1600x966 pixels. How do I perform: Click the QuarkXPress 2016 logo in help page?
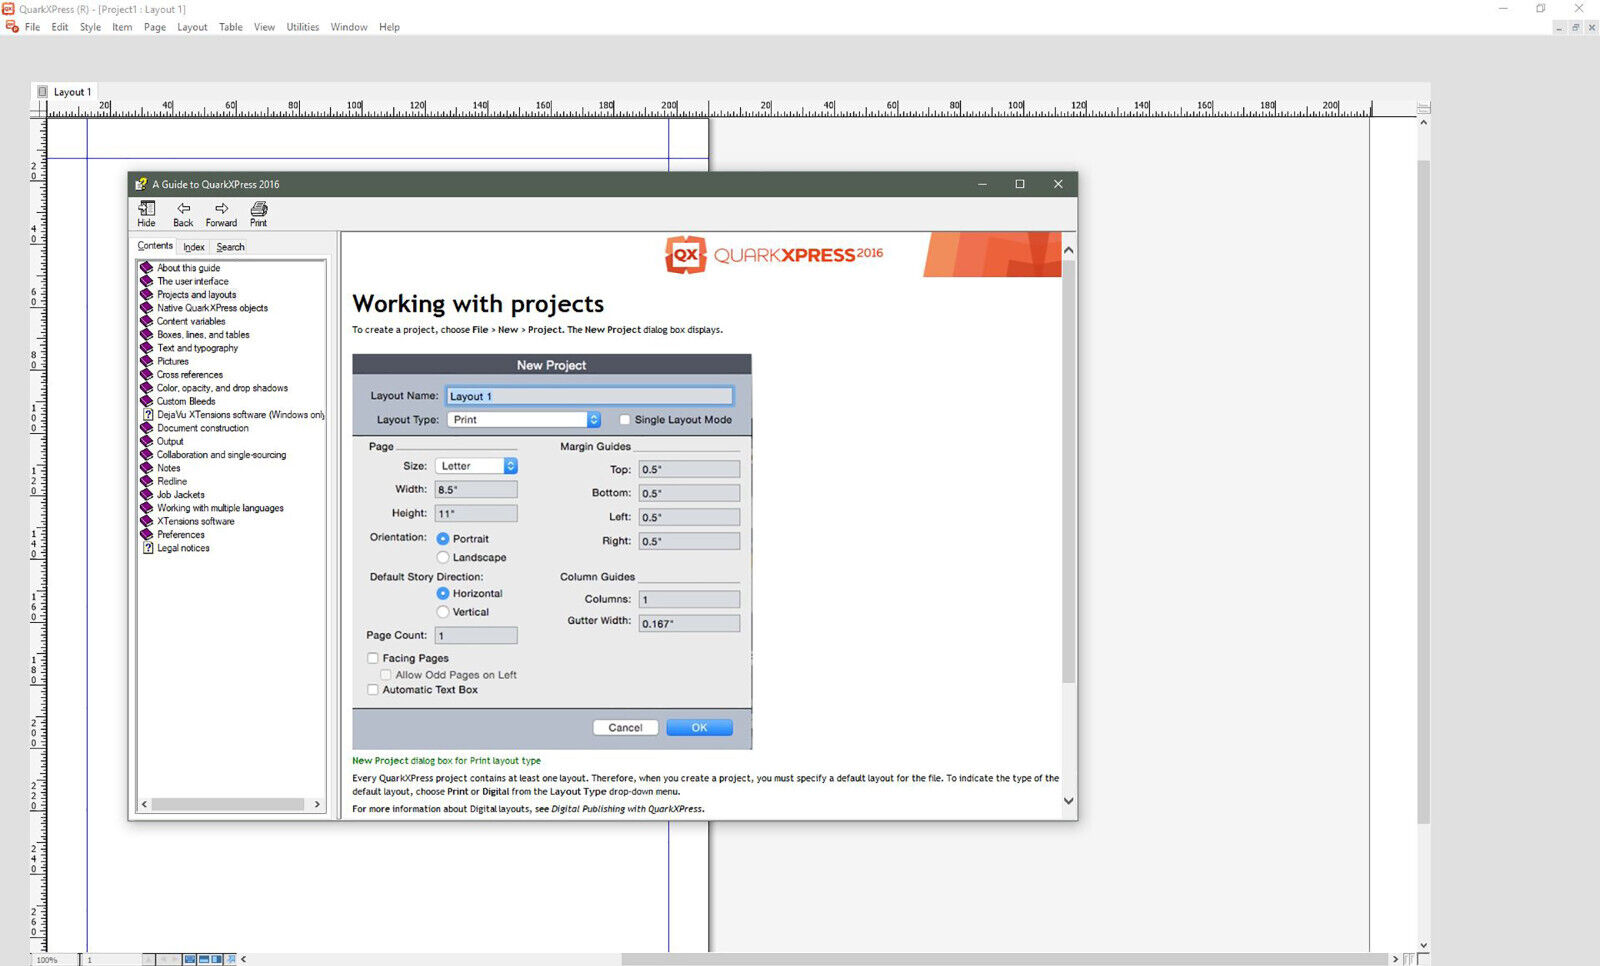click(x=774, y=255)
